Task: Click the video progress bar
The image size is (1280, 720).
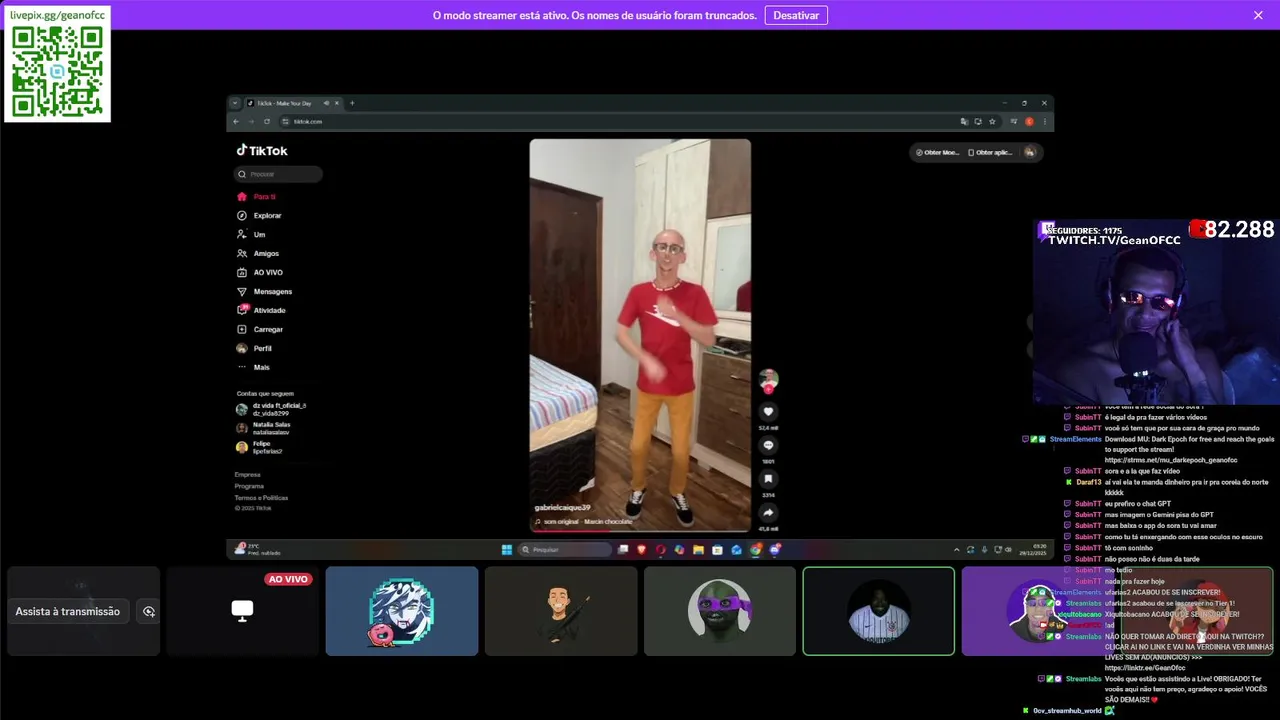Action: (640, 531)
